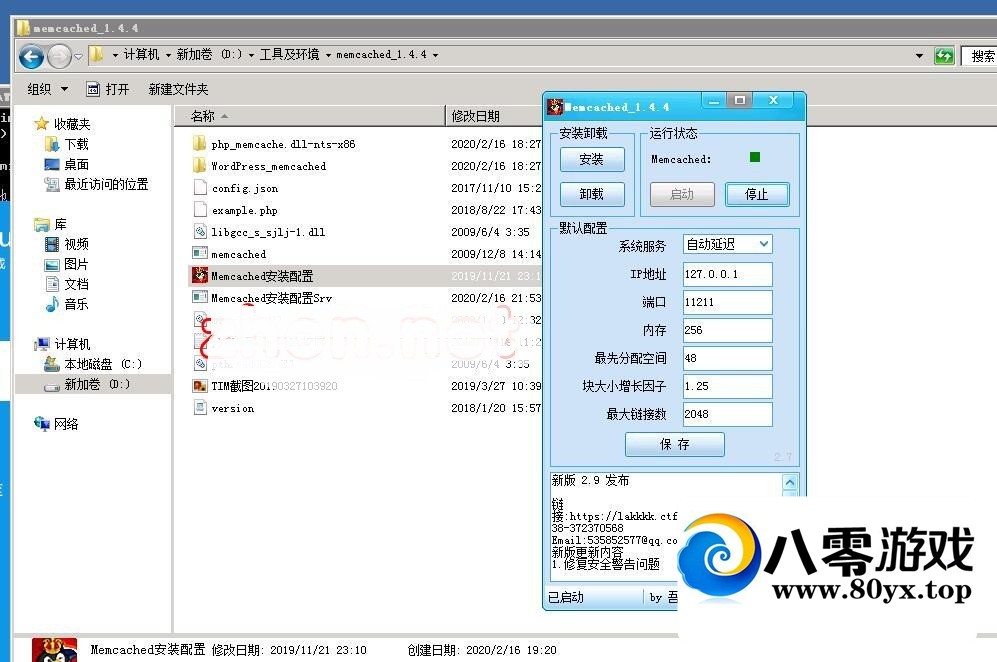The image size is (997, 662).
Task: Select 本地磁盘 (C:) drive
Action: [103, 364]
